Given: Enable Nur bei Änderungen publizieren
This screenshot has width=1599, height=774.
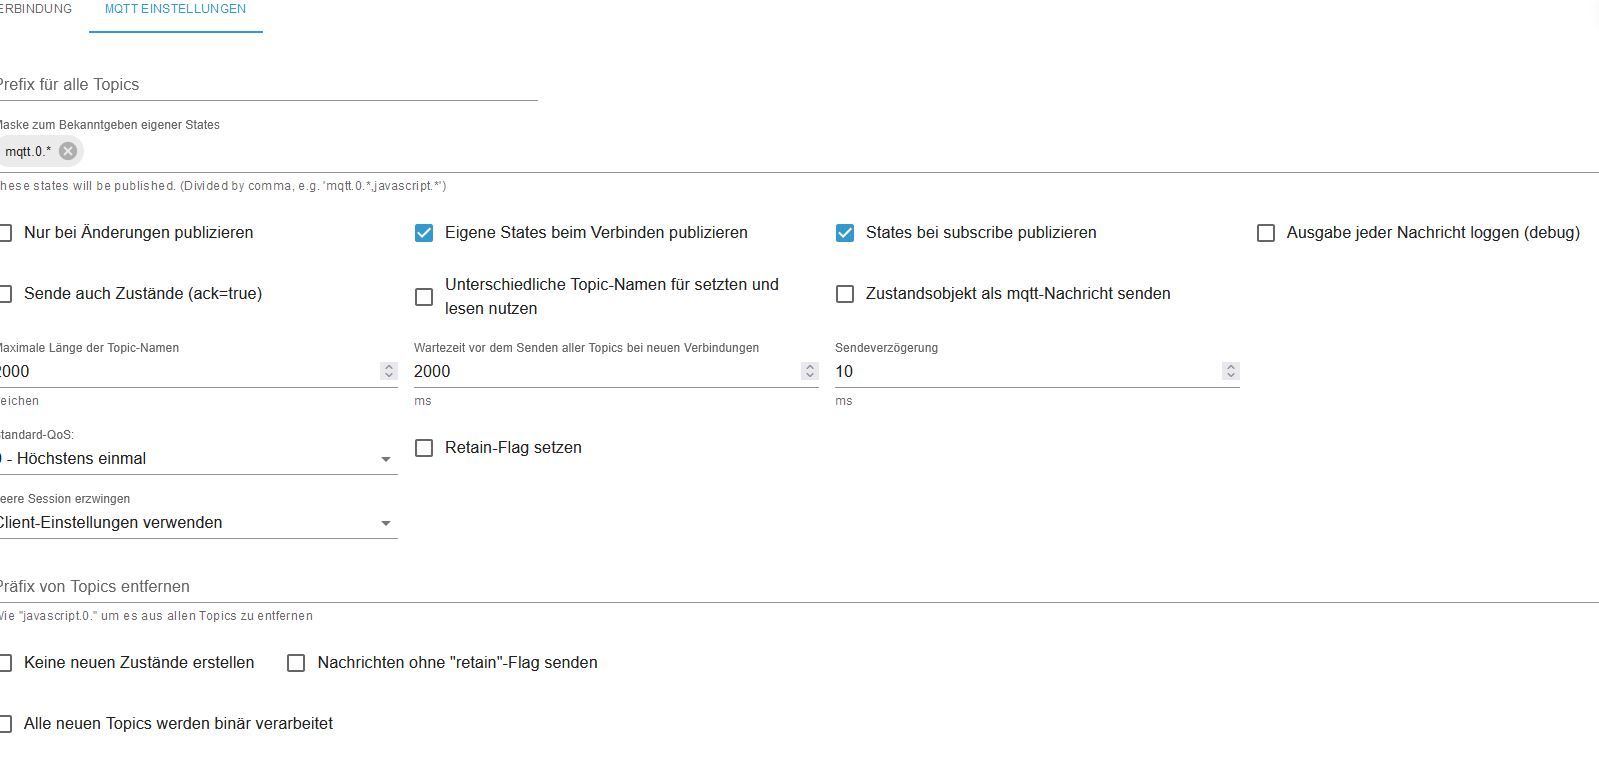Looking at the screenshot, I should click(x=6, y=233).
